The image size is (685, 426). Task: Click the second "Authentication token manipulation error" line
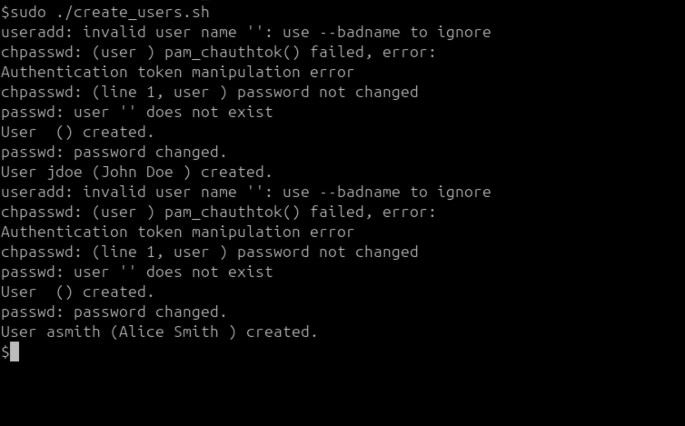point(177,232)
